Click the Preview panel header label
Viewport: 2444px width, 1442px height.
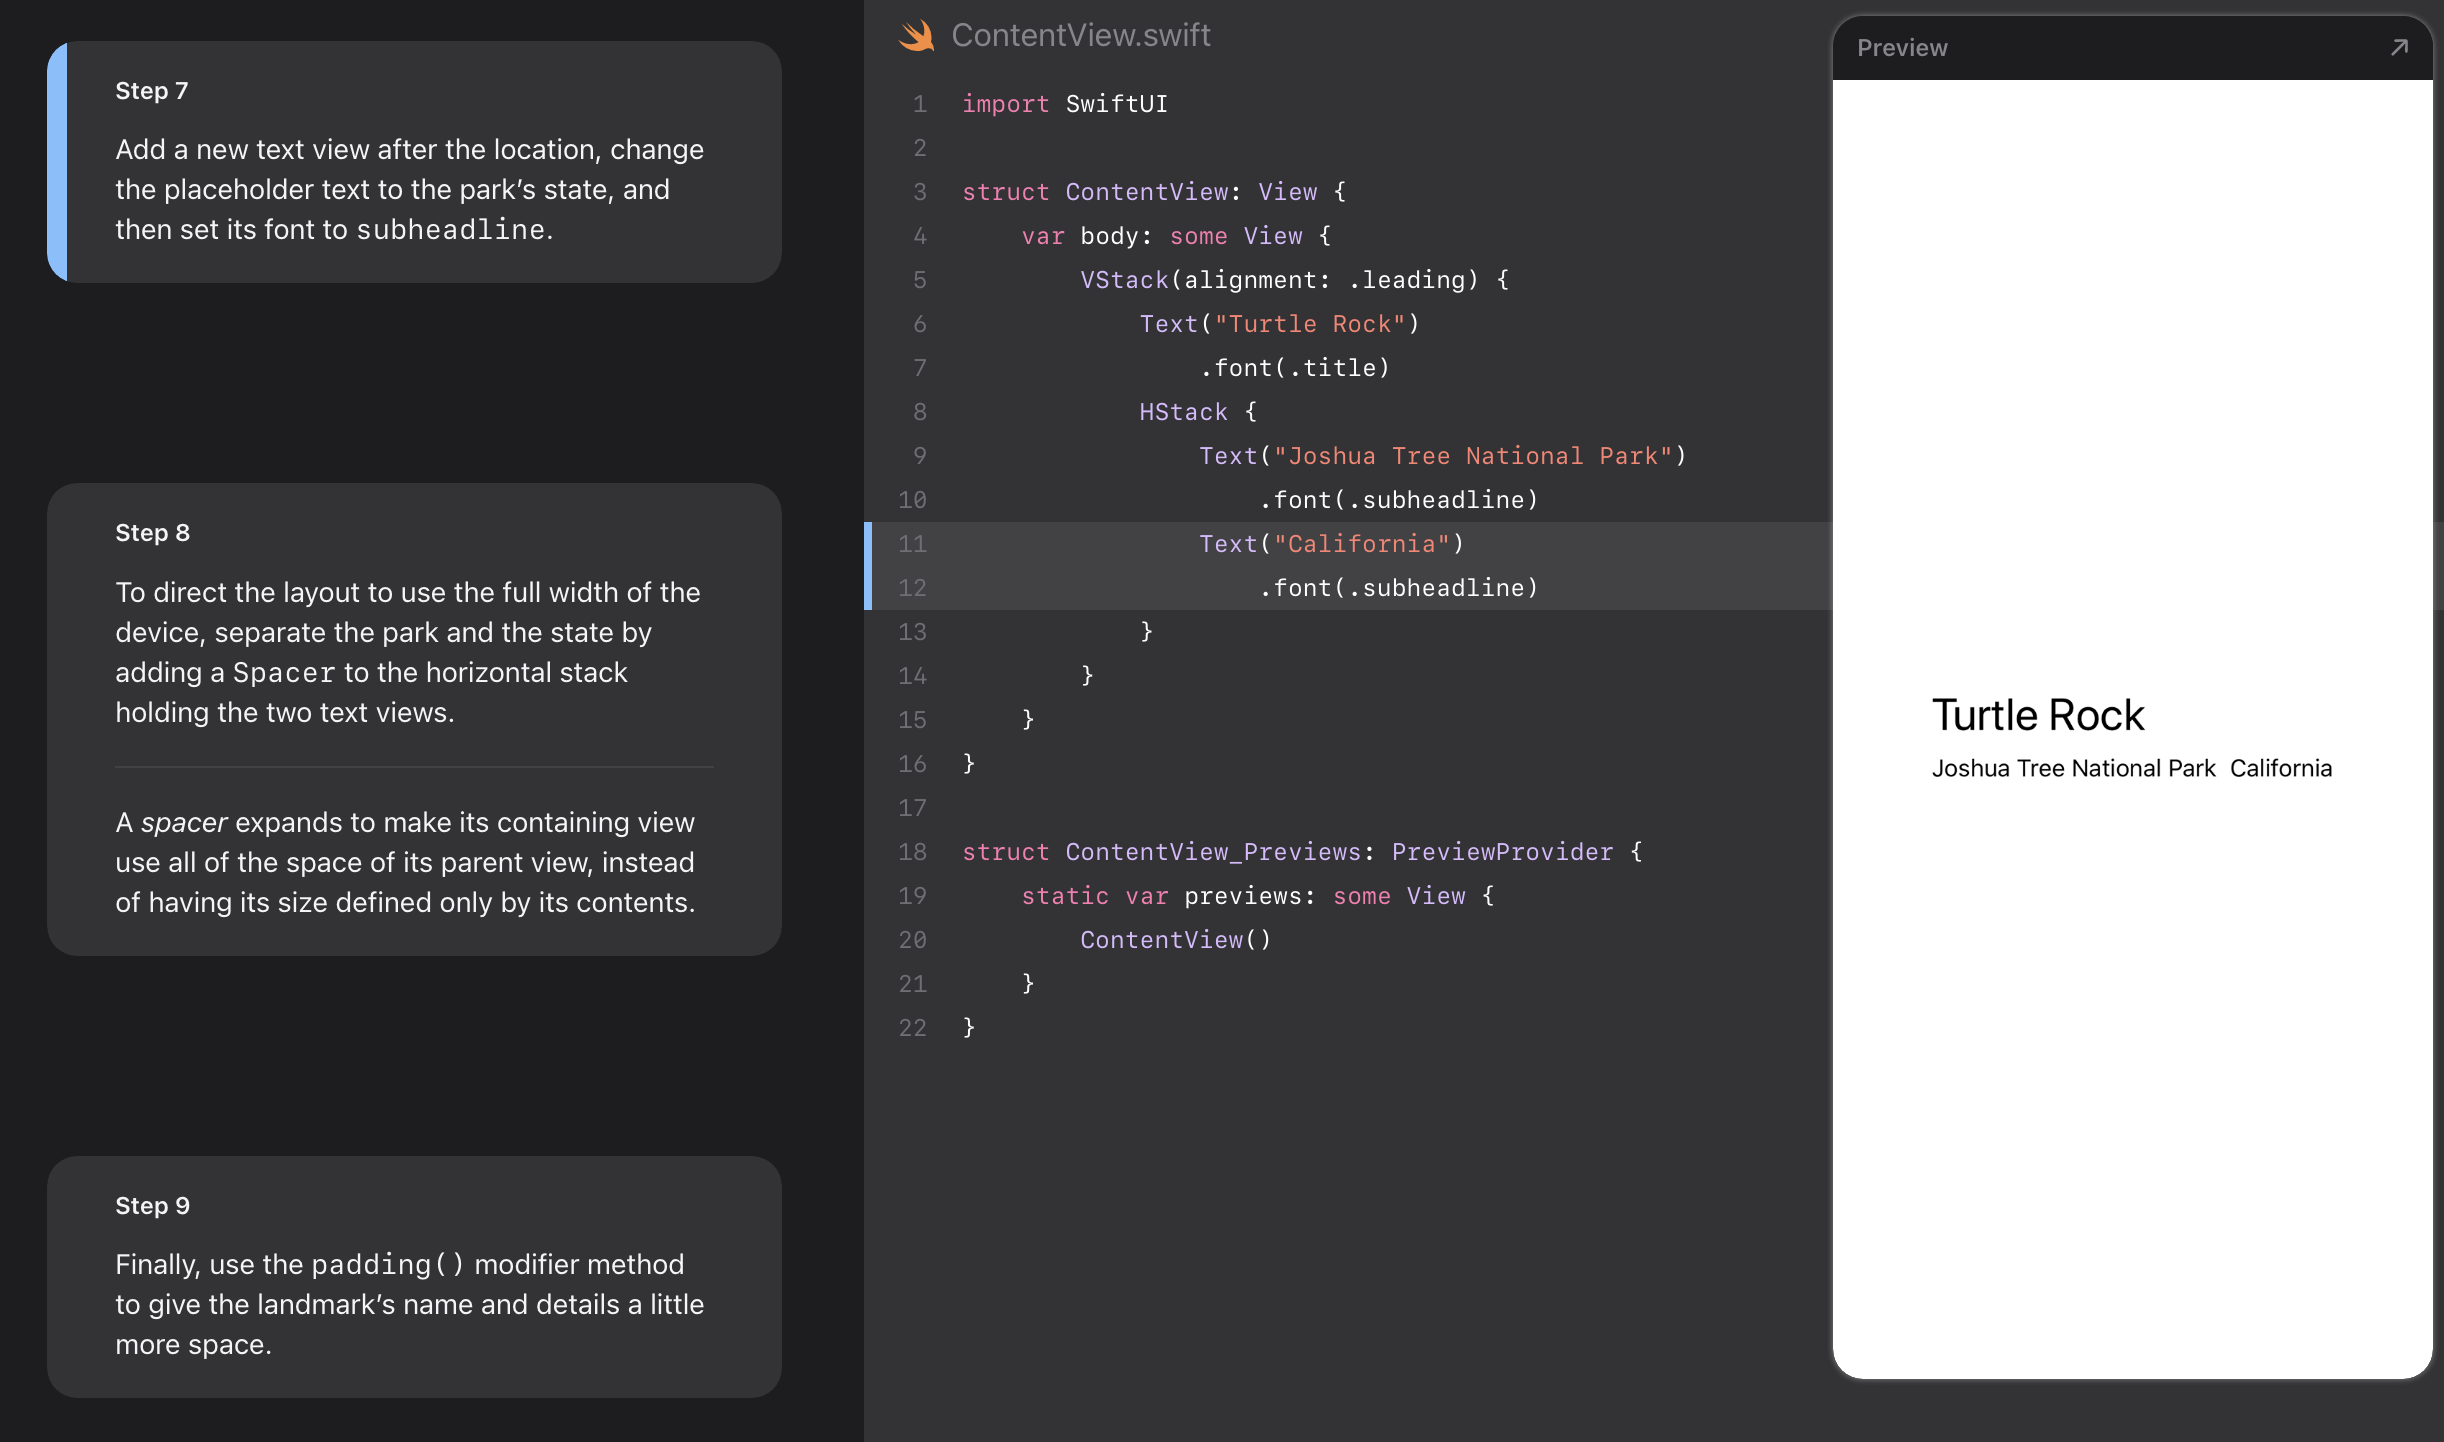point(1901,48)
